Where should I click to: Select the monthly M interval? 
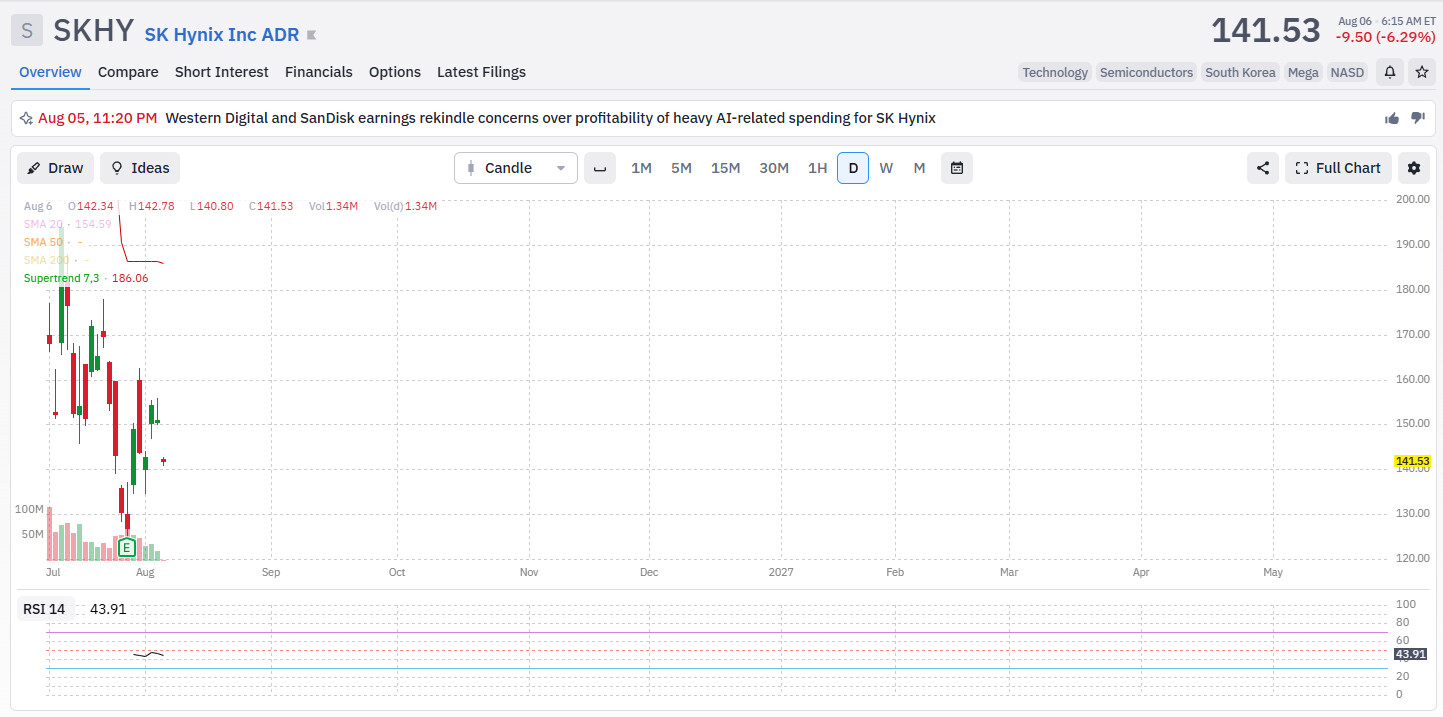coord(919,168)
